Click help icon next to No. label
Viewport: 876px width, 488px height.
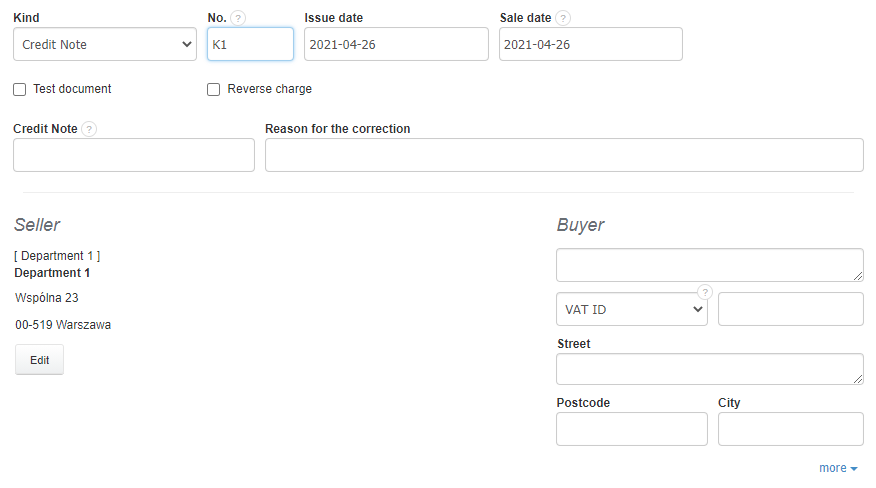238,18
